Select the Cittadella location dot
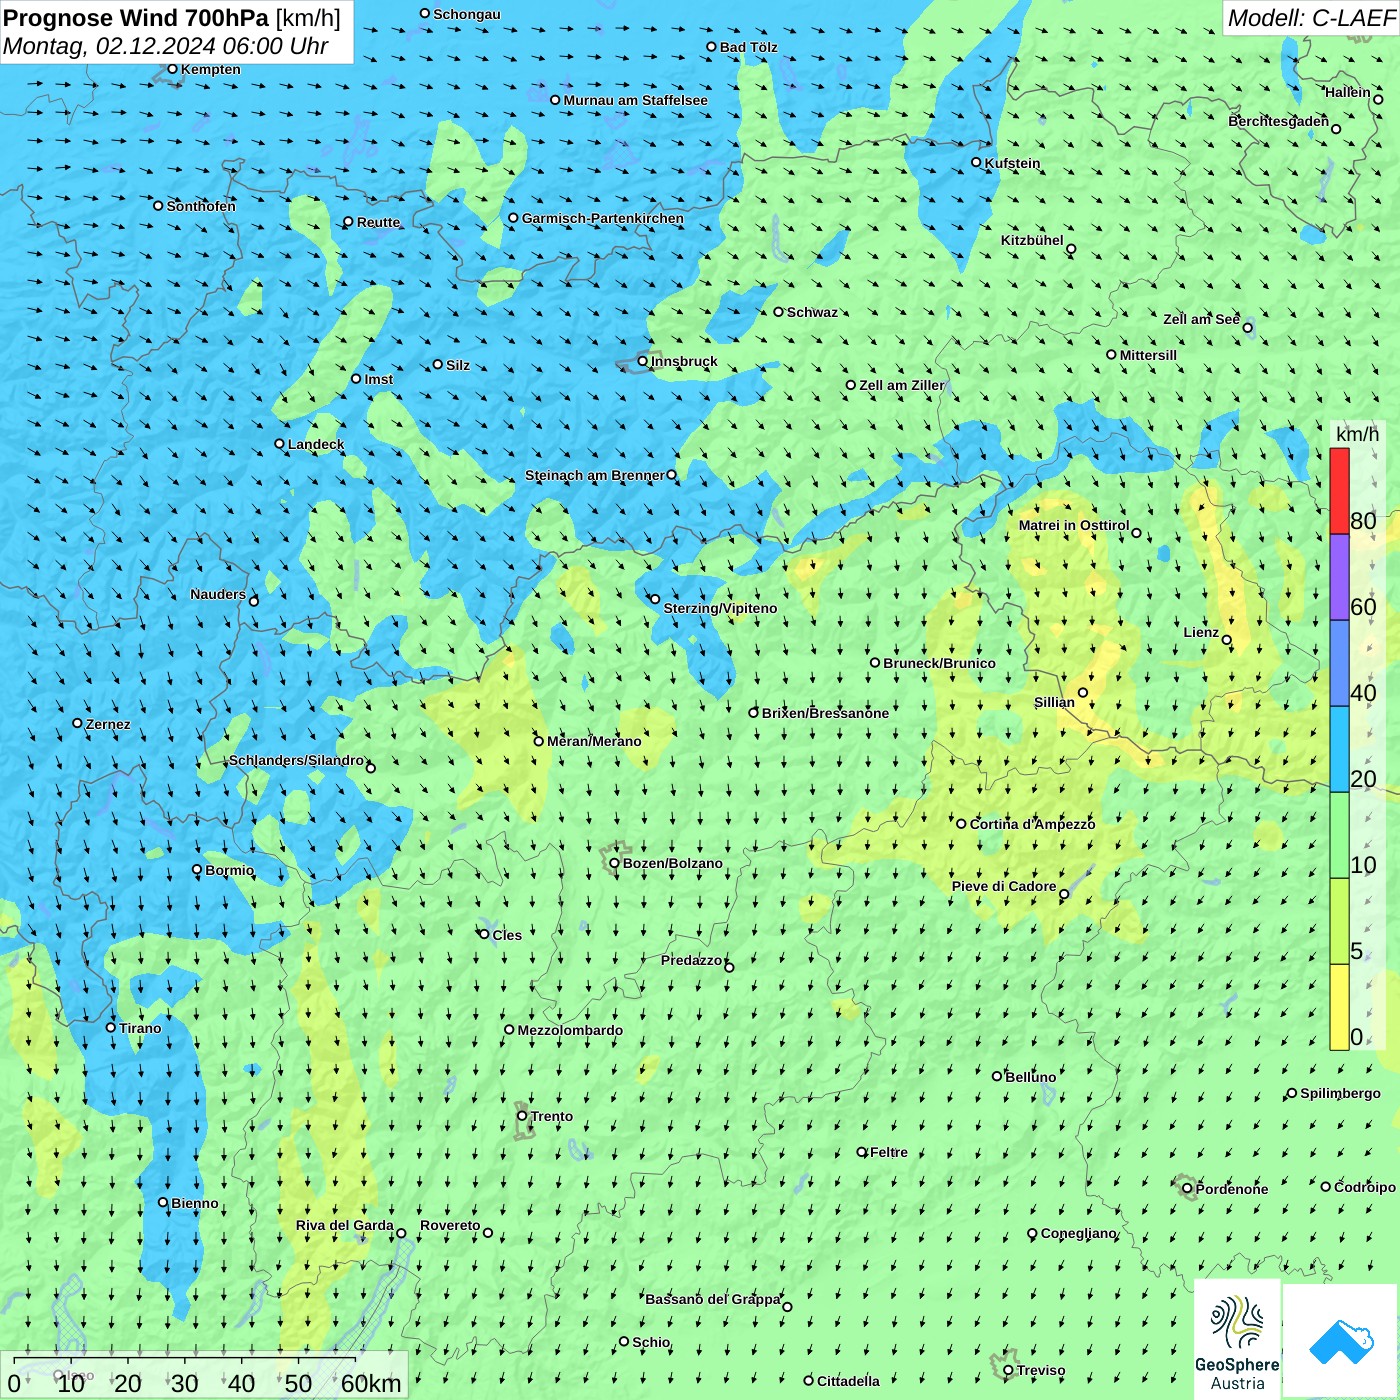Viewport: 1400px width, 1400px height. 809,1381
